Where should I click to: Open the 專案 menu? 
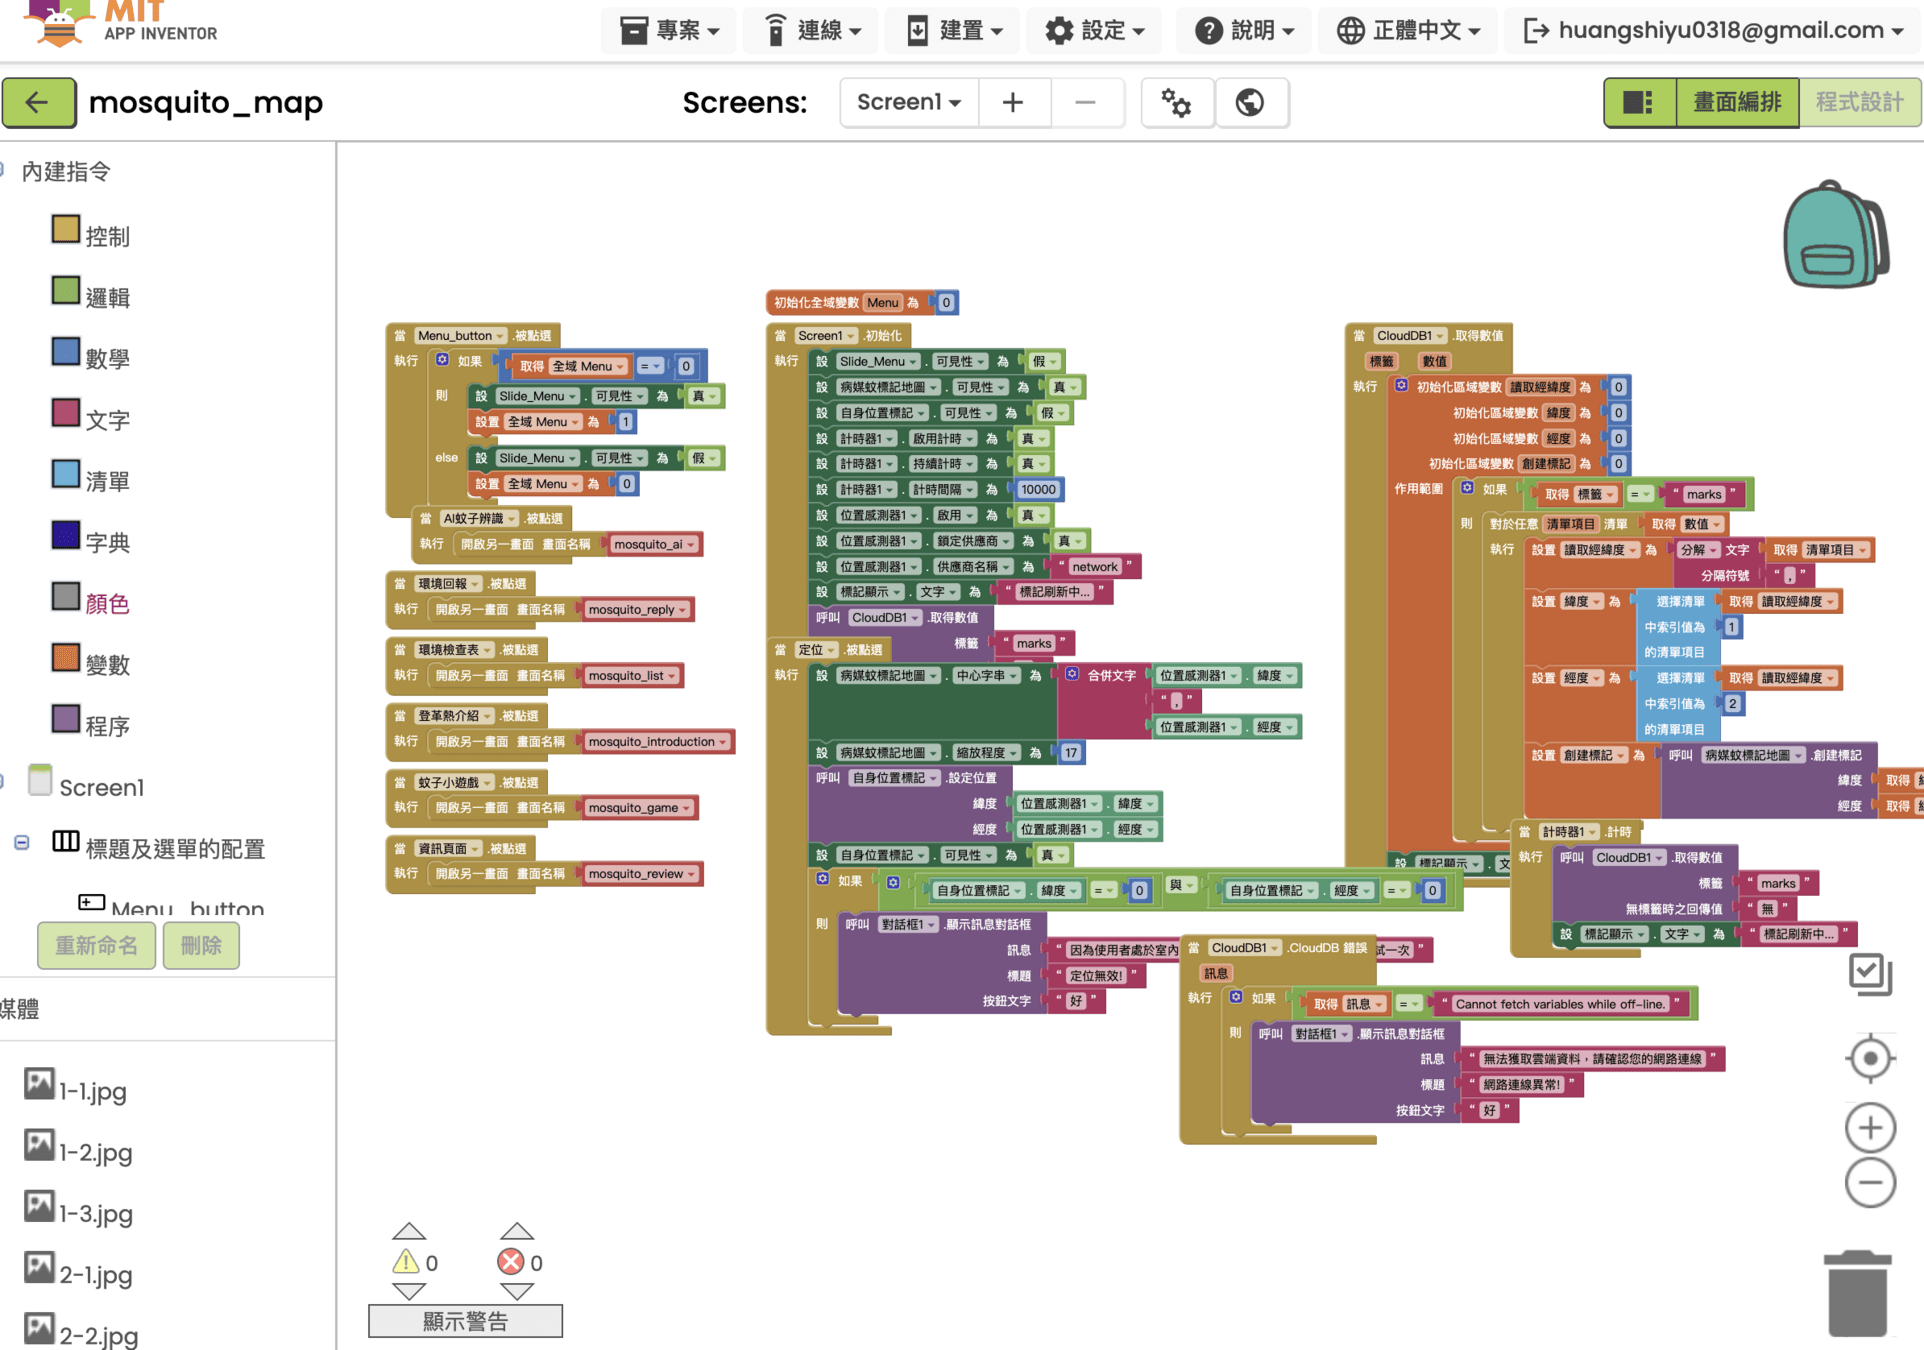pos(668,30)
